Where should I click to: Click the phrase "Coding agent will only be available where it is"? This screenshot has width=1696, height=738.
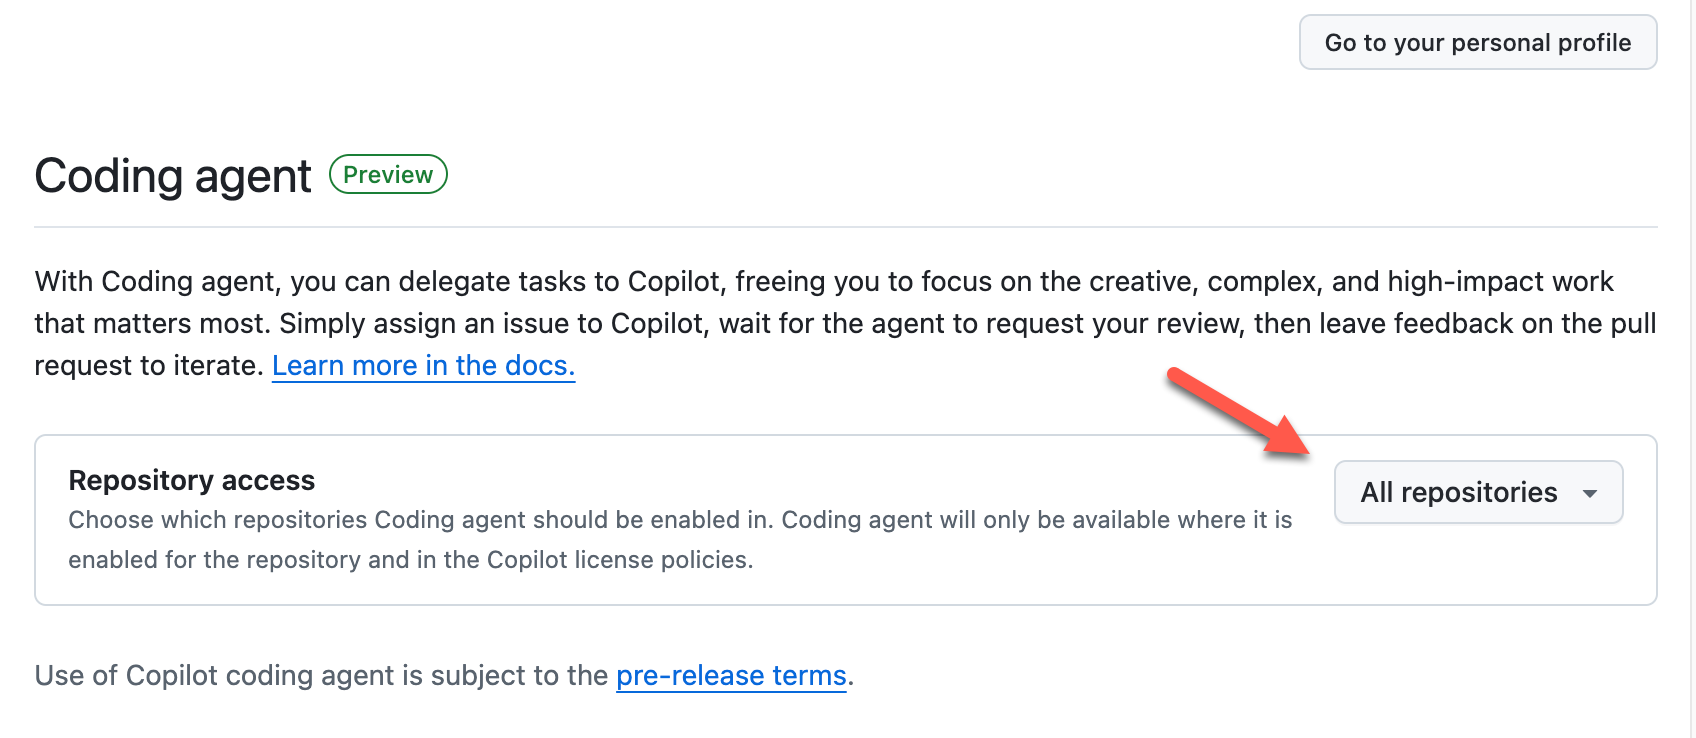(x=1036, y=520)
